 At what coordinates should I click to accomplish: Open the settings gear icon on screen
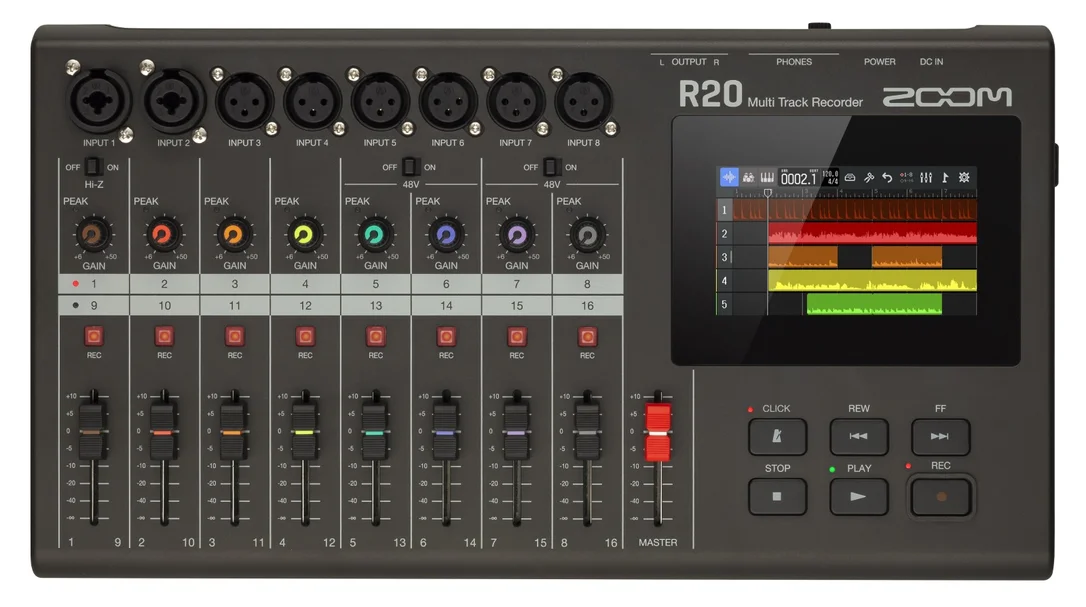(964, 177)
